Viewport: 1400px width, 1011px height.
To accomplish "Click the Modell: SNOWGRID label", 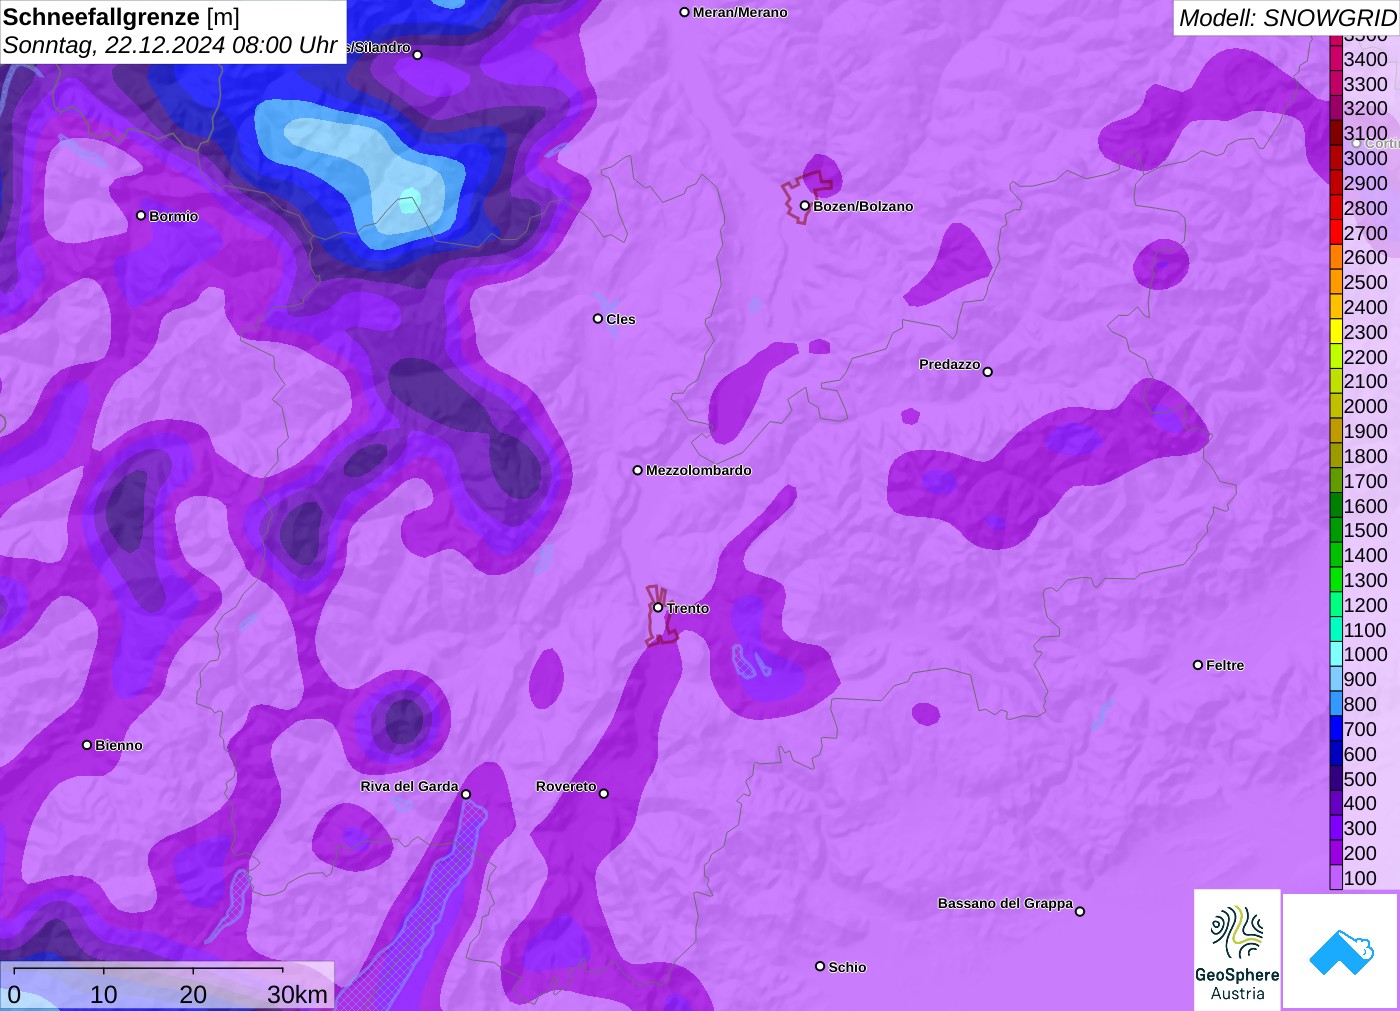I will 1287,18.
